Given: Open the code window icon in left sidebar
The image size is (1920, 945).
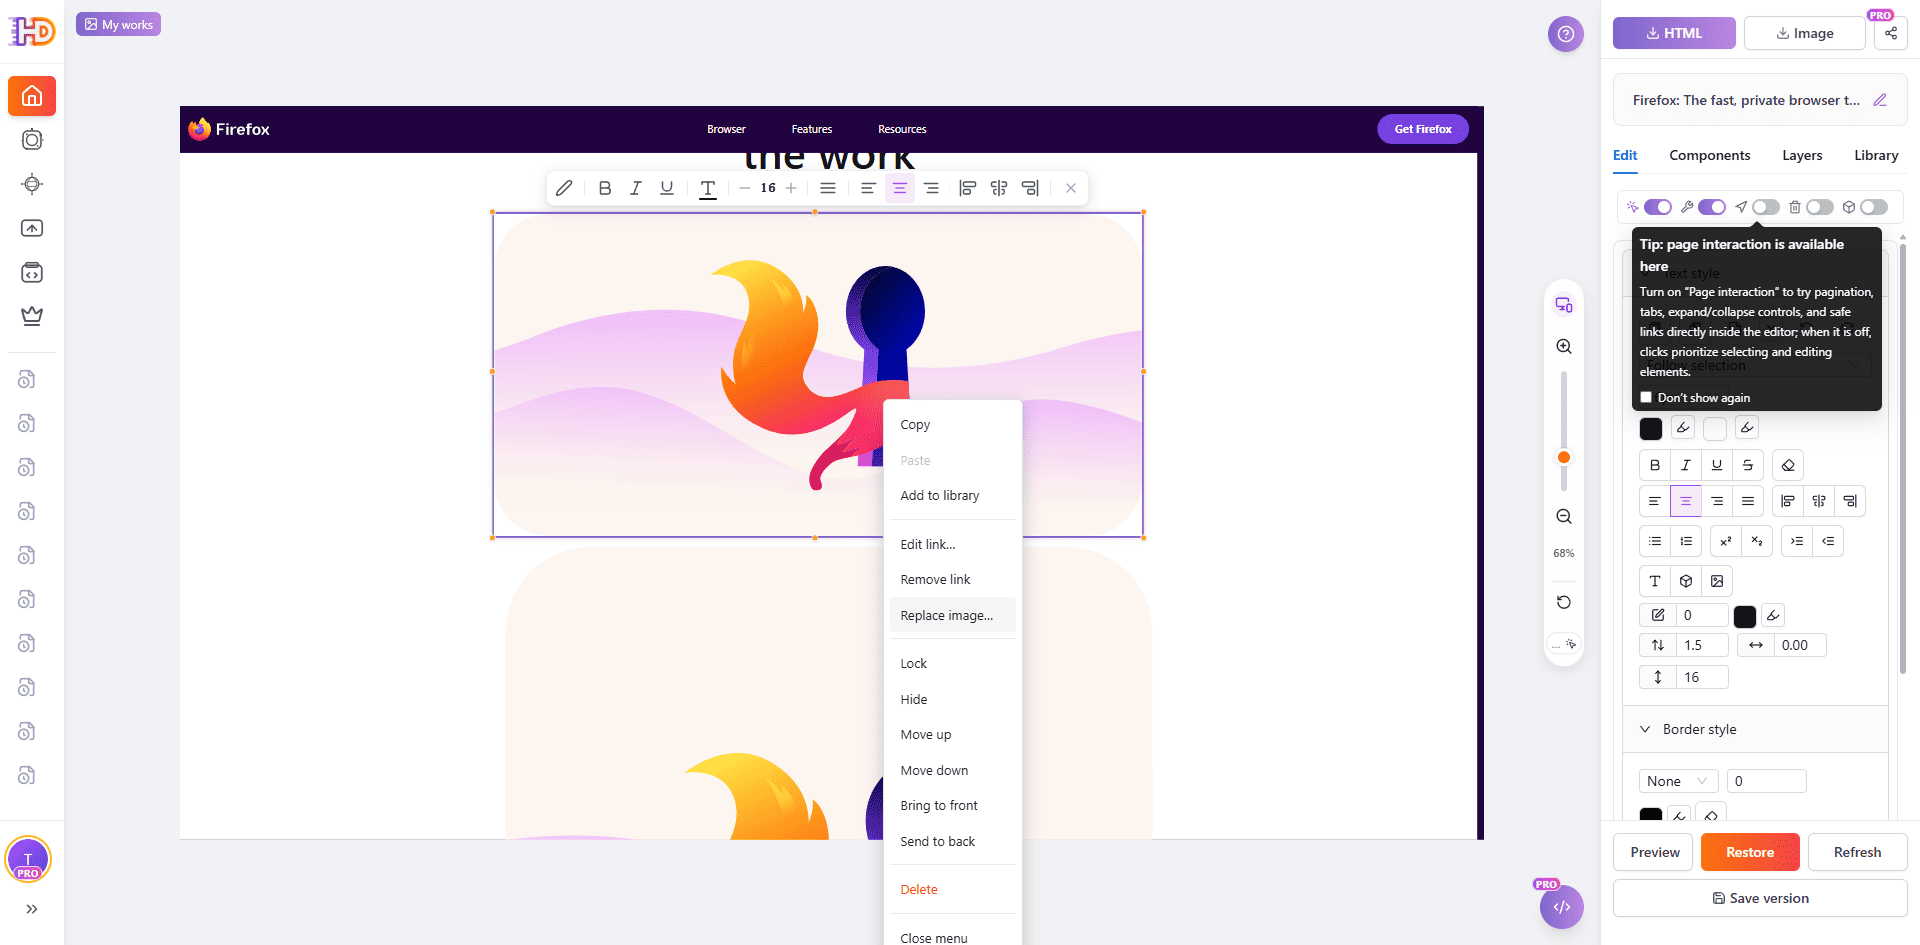Looking at the screenshot, I should point(32,272).
